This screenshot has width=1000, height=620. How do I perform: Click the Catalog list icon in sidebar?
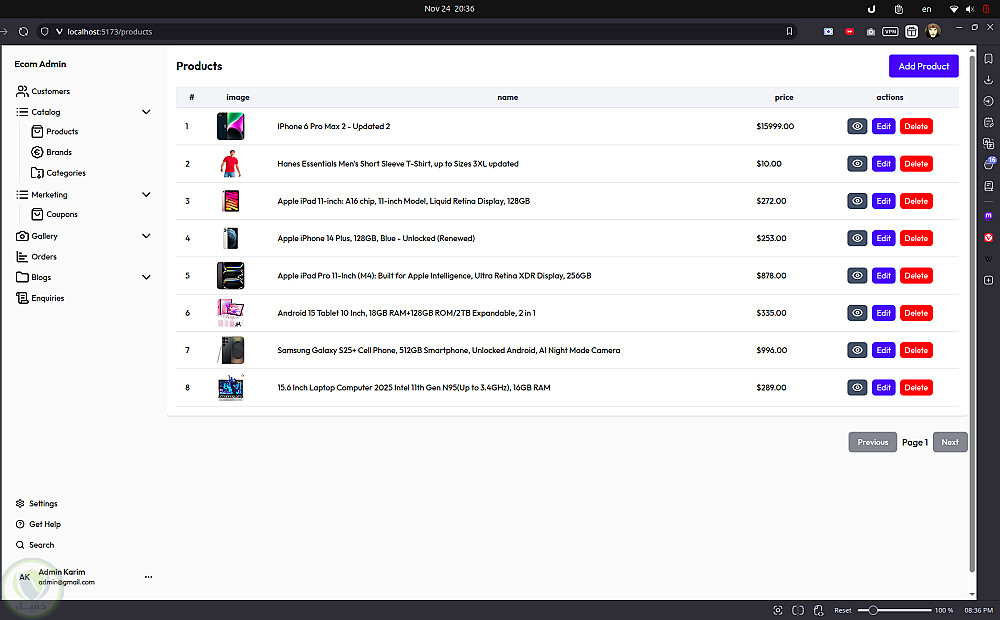coord(22,112)
